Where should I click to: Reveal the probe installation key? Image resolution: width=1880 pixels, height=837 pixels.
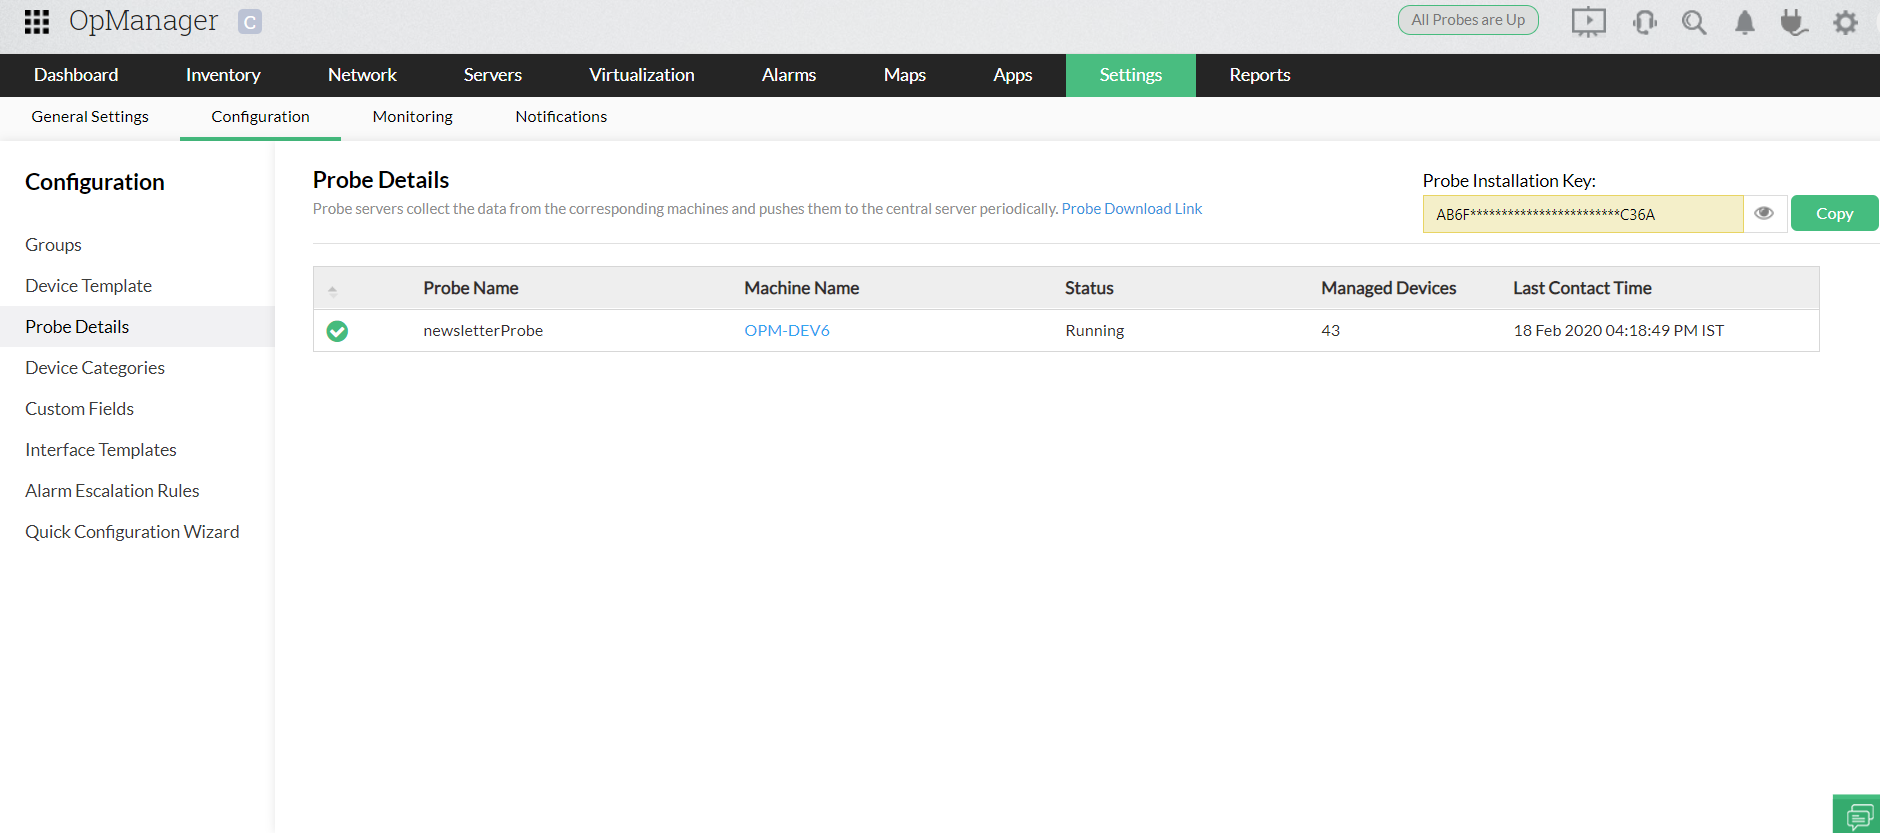coord(1764,213)
